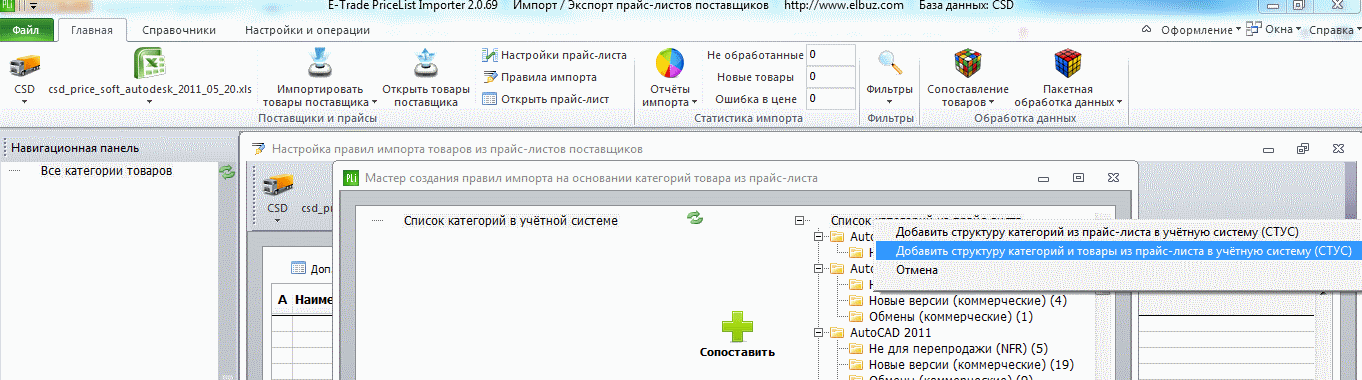The height and width of the screenshot is (380, 1362).
Task: Click refresh icon in Навигационная панель
Action: pyautogui.click(x=227, y=172)
